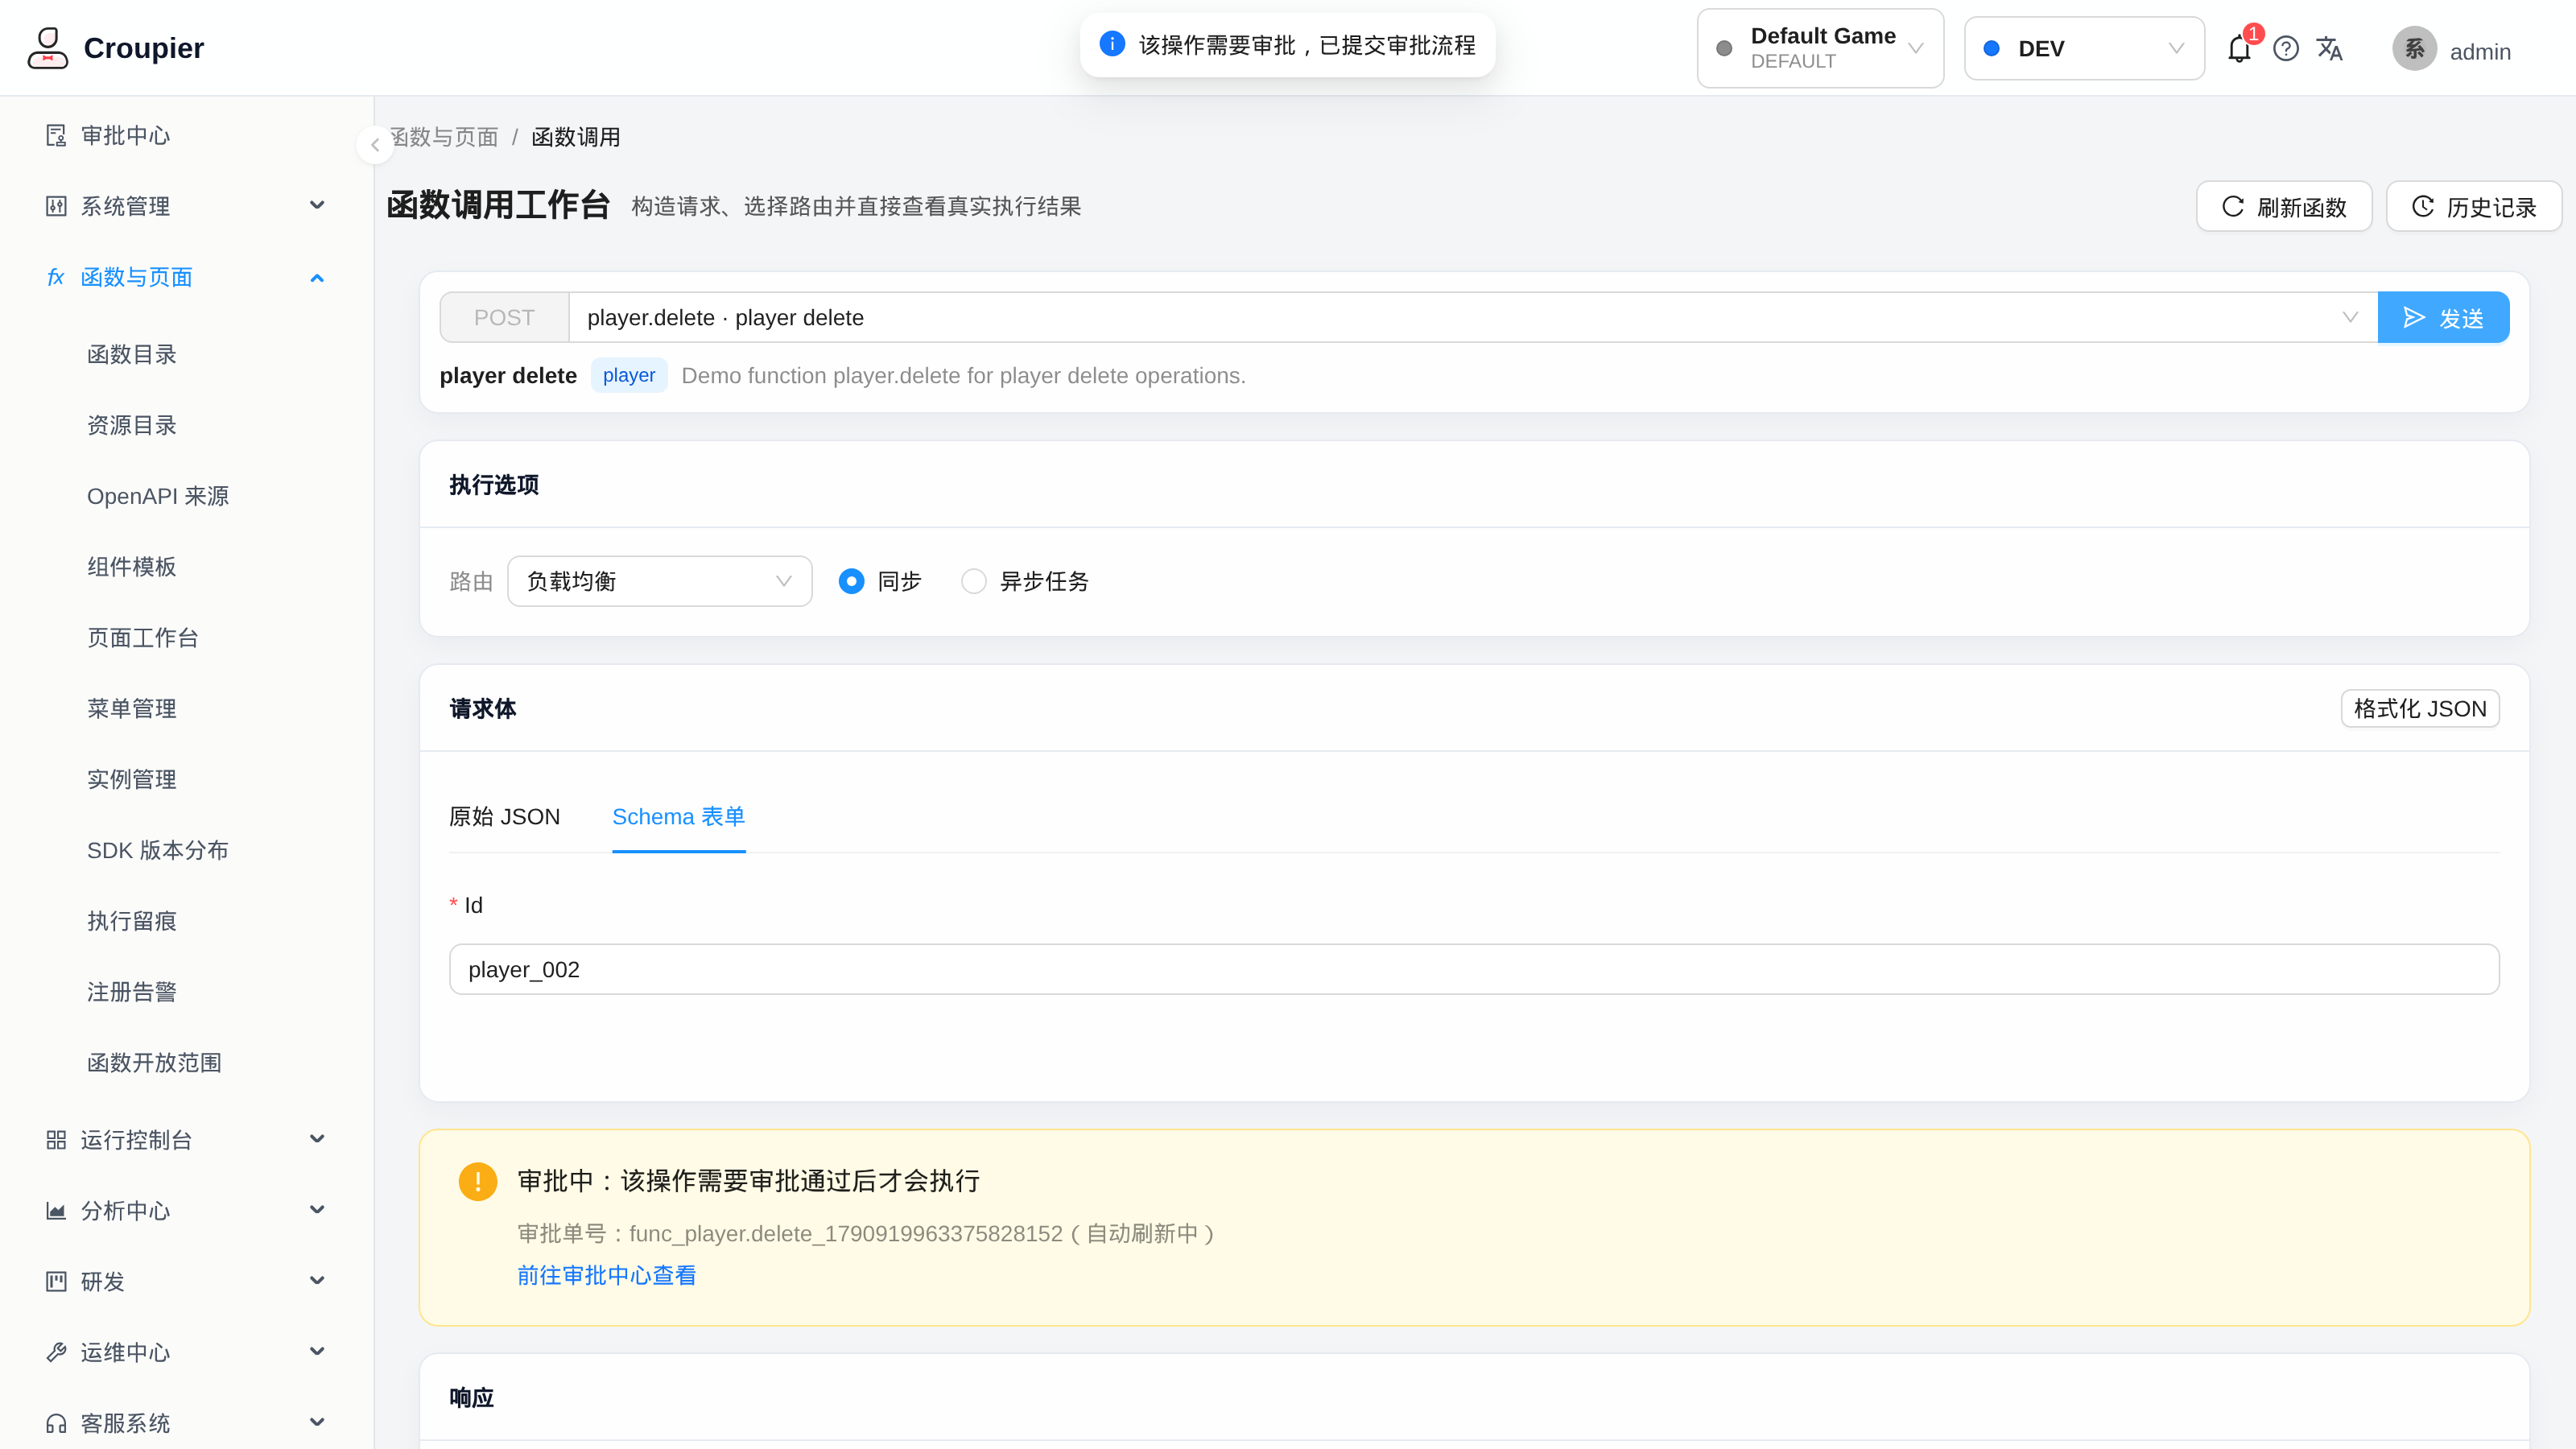Expand the 分析中心 menu
2576x1449 pixels.
click(x=186, y=1210)
